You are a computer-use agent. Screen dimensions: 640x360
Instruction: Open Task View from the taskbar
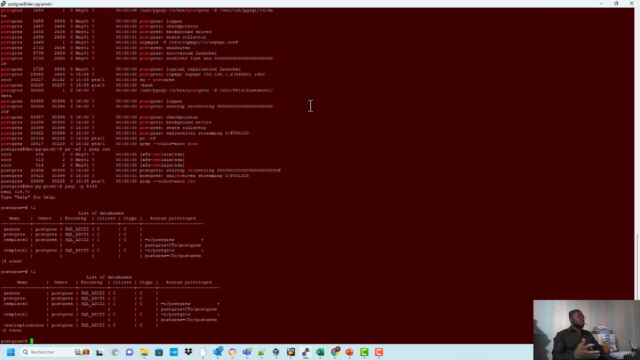(100, 352)
